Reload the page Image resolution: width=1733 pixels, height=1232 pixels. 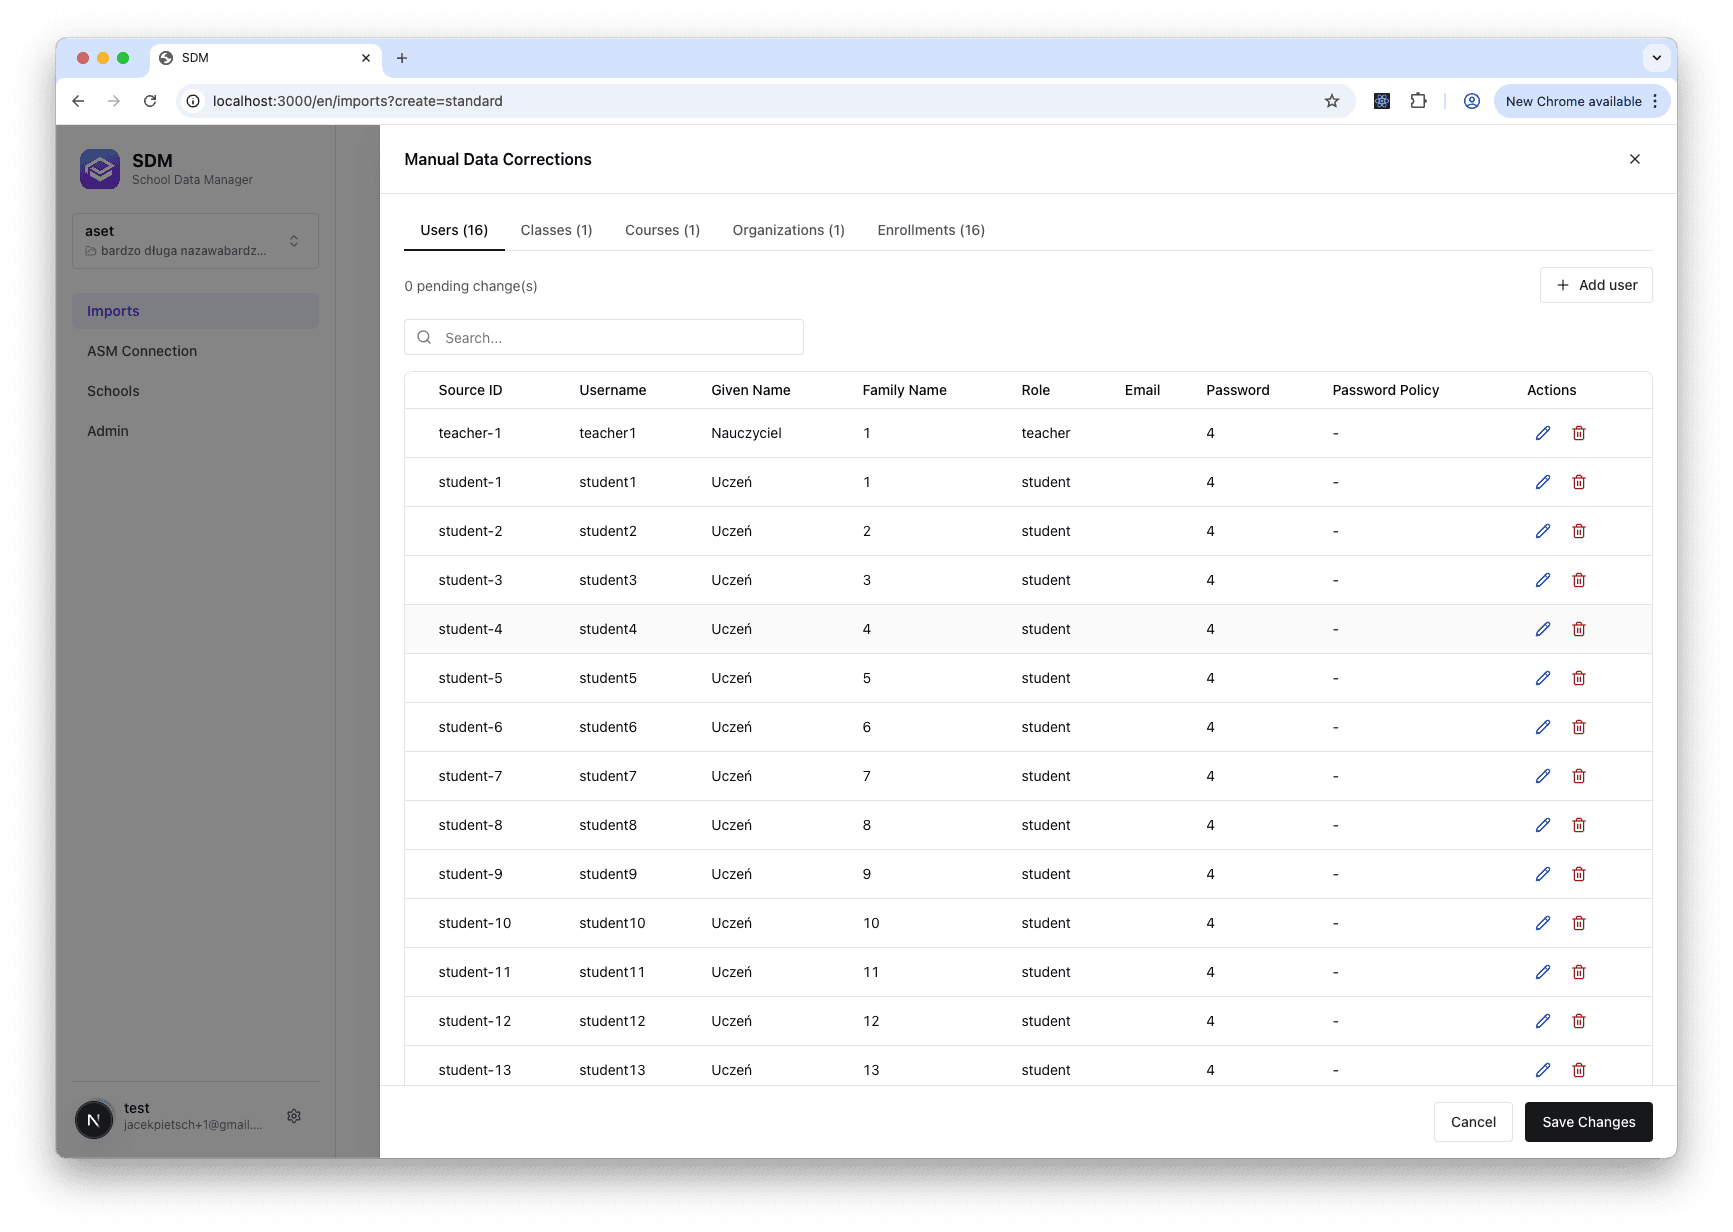[150, 101]
